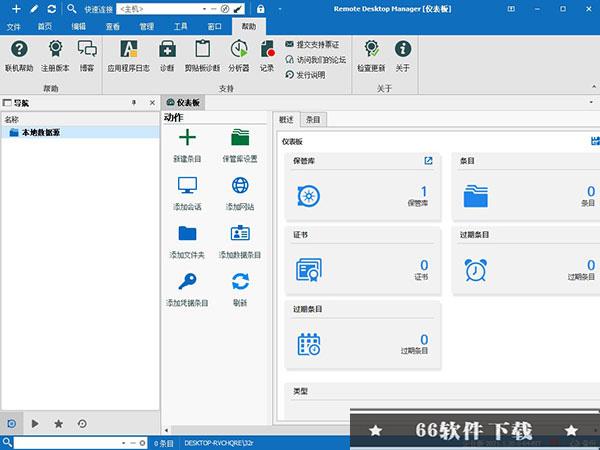The image size is (600, 450).
Task: Switch to the 查看 ribbon tab
Action: click(x=112, y=26)
